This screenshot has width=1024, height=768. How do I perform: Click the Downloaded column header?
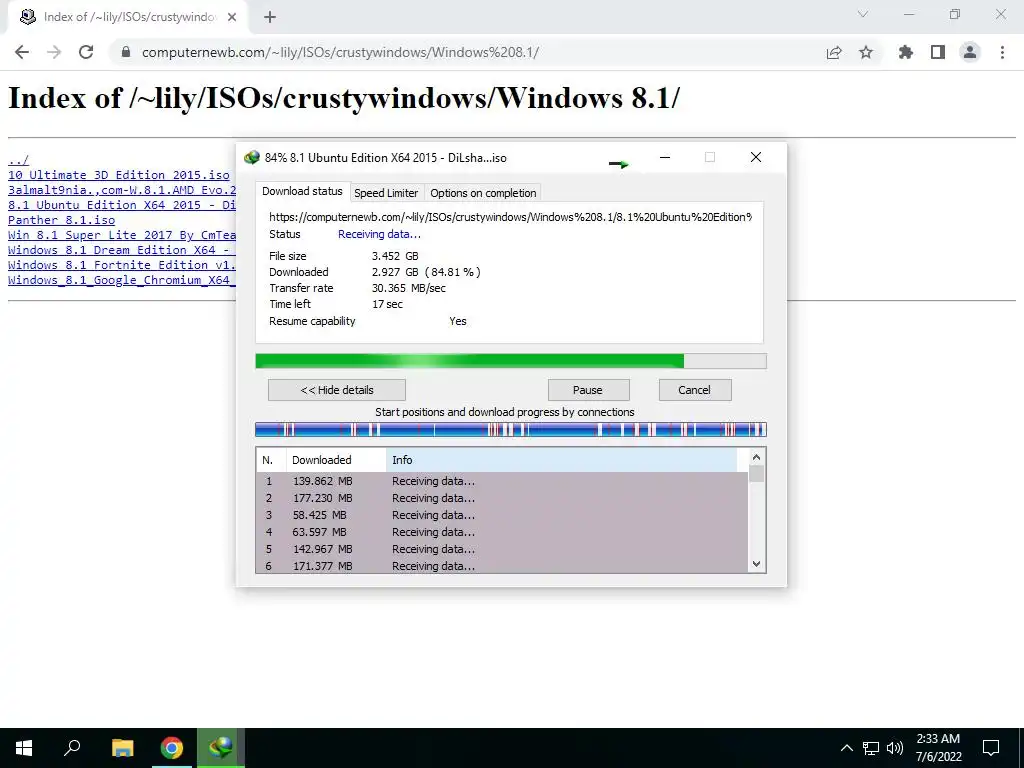[336, 460]
